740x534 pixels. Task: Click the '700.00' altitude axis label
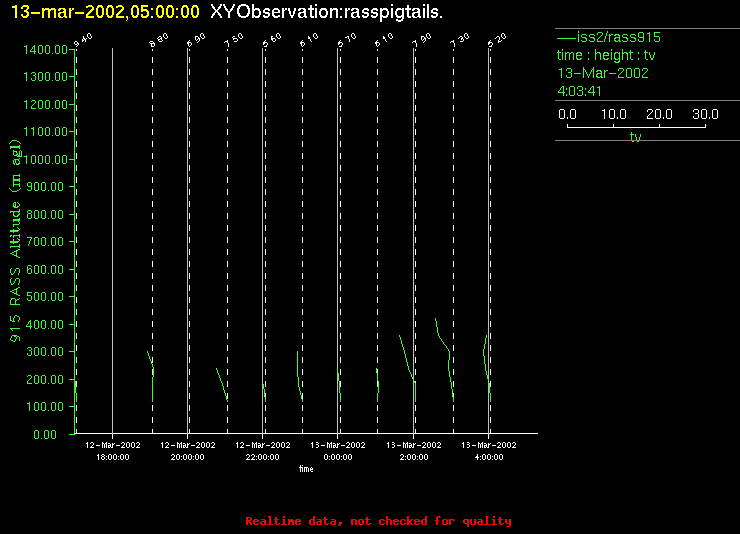click(x=45, y=242)
